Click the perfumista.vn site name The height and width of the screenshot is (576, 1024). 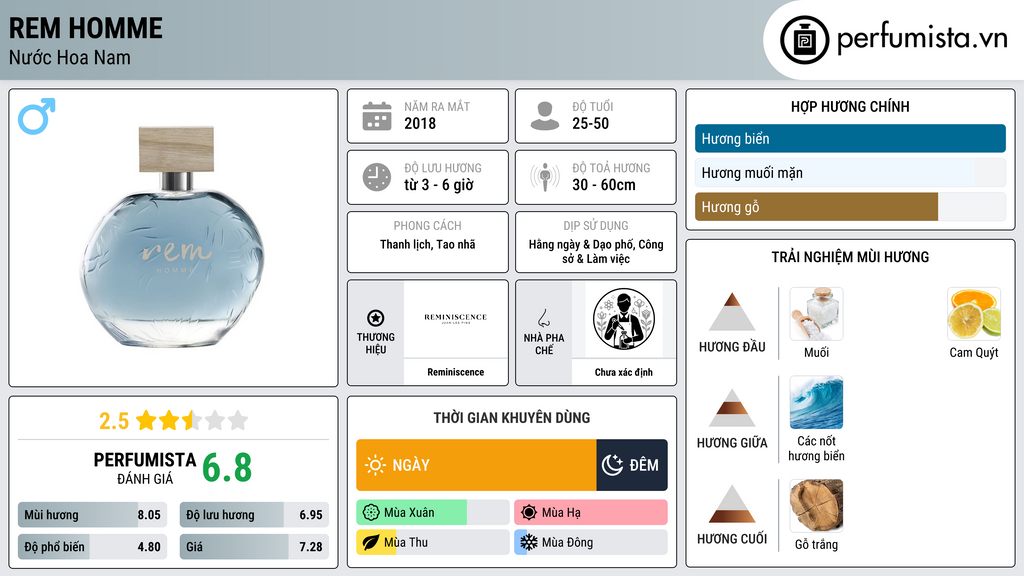(x=922, y=39)
